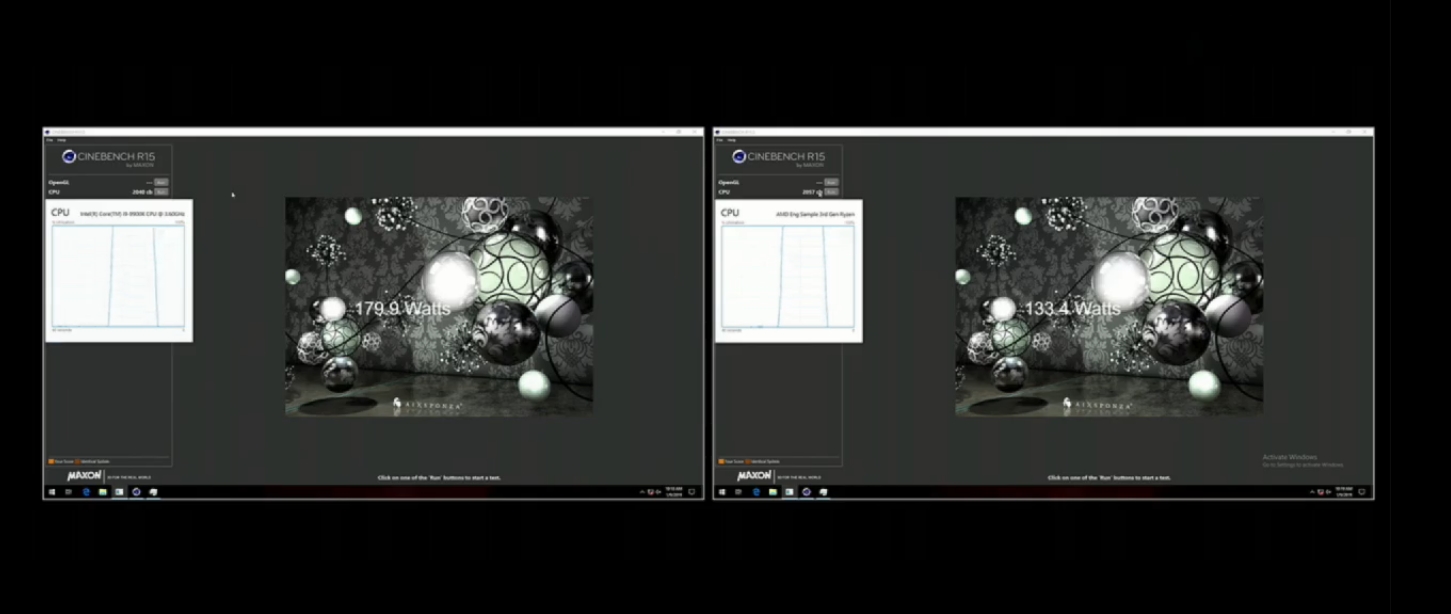1451x614 pixels.
Task: Show hidden tray icons on left taskbar
Action: pyautogui.click(x=642, y=492)
